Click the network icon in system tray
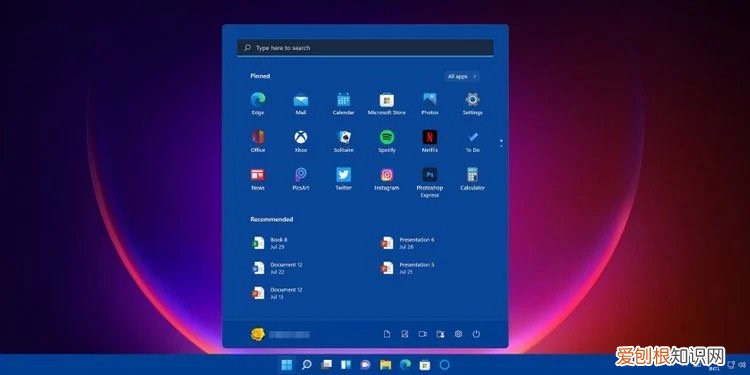The width and height of the screenshot is (750, 375). pyautogui.click(x=730, y=364)
